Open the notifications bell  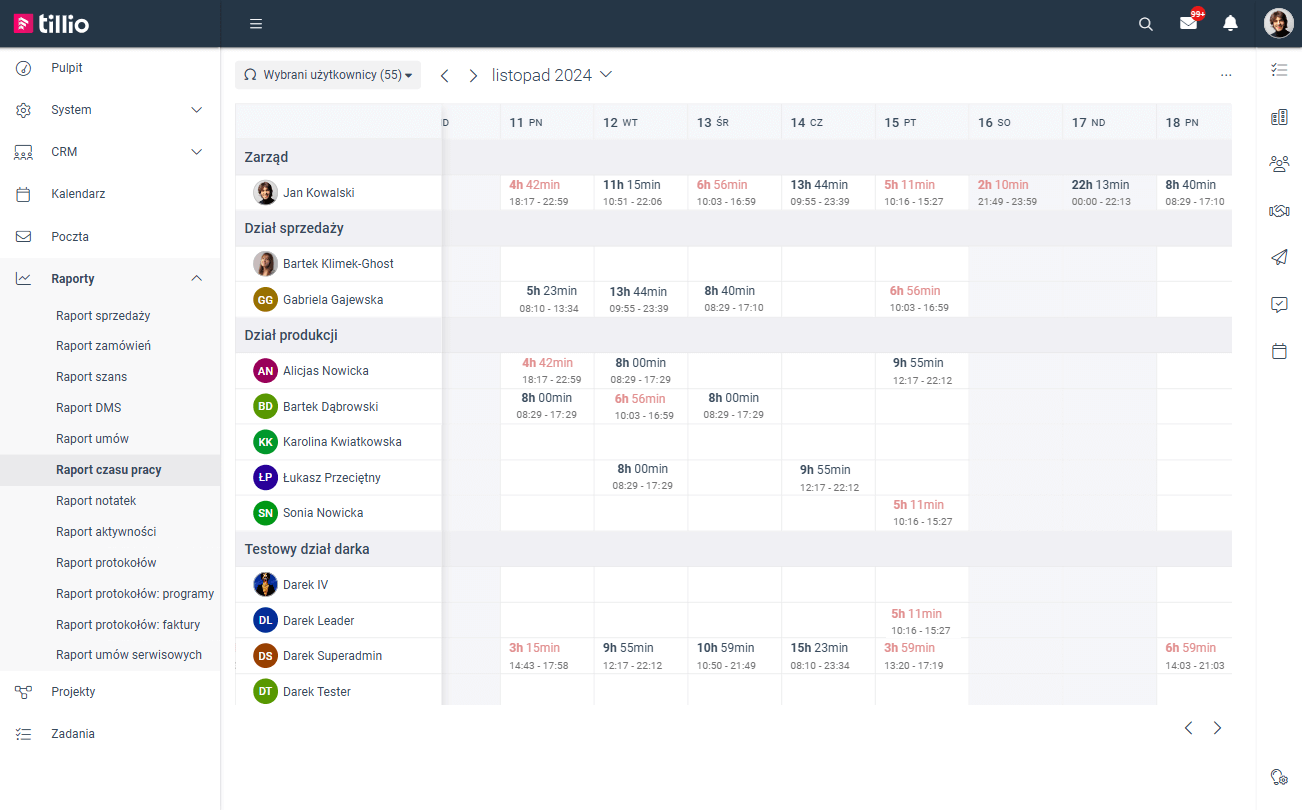1231,23
